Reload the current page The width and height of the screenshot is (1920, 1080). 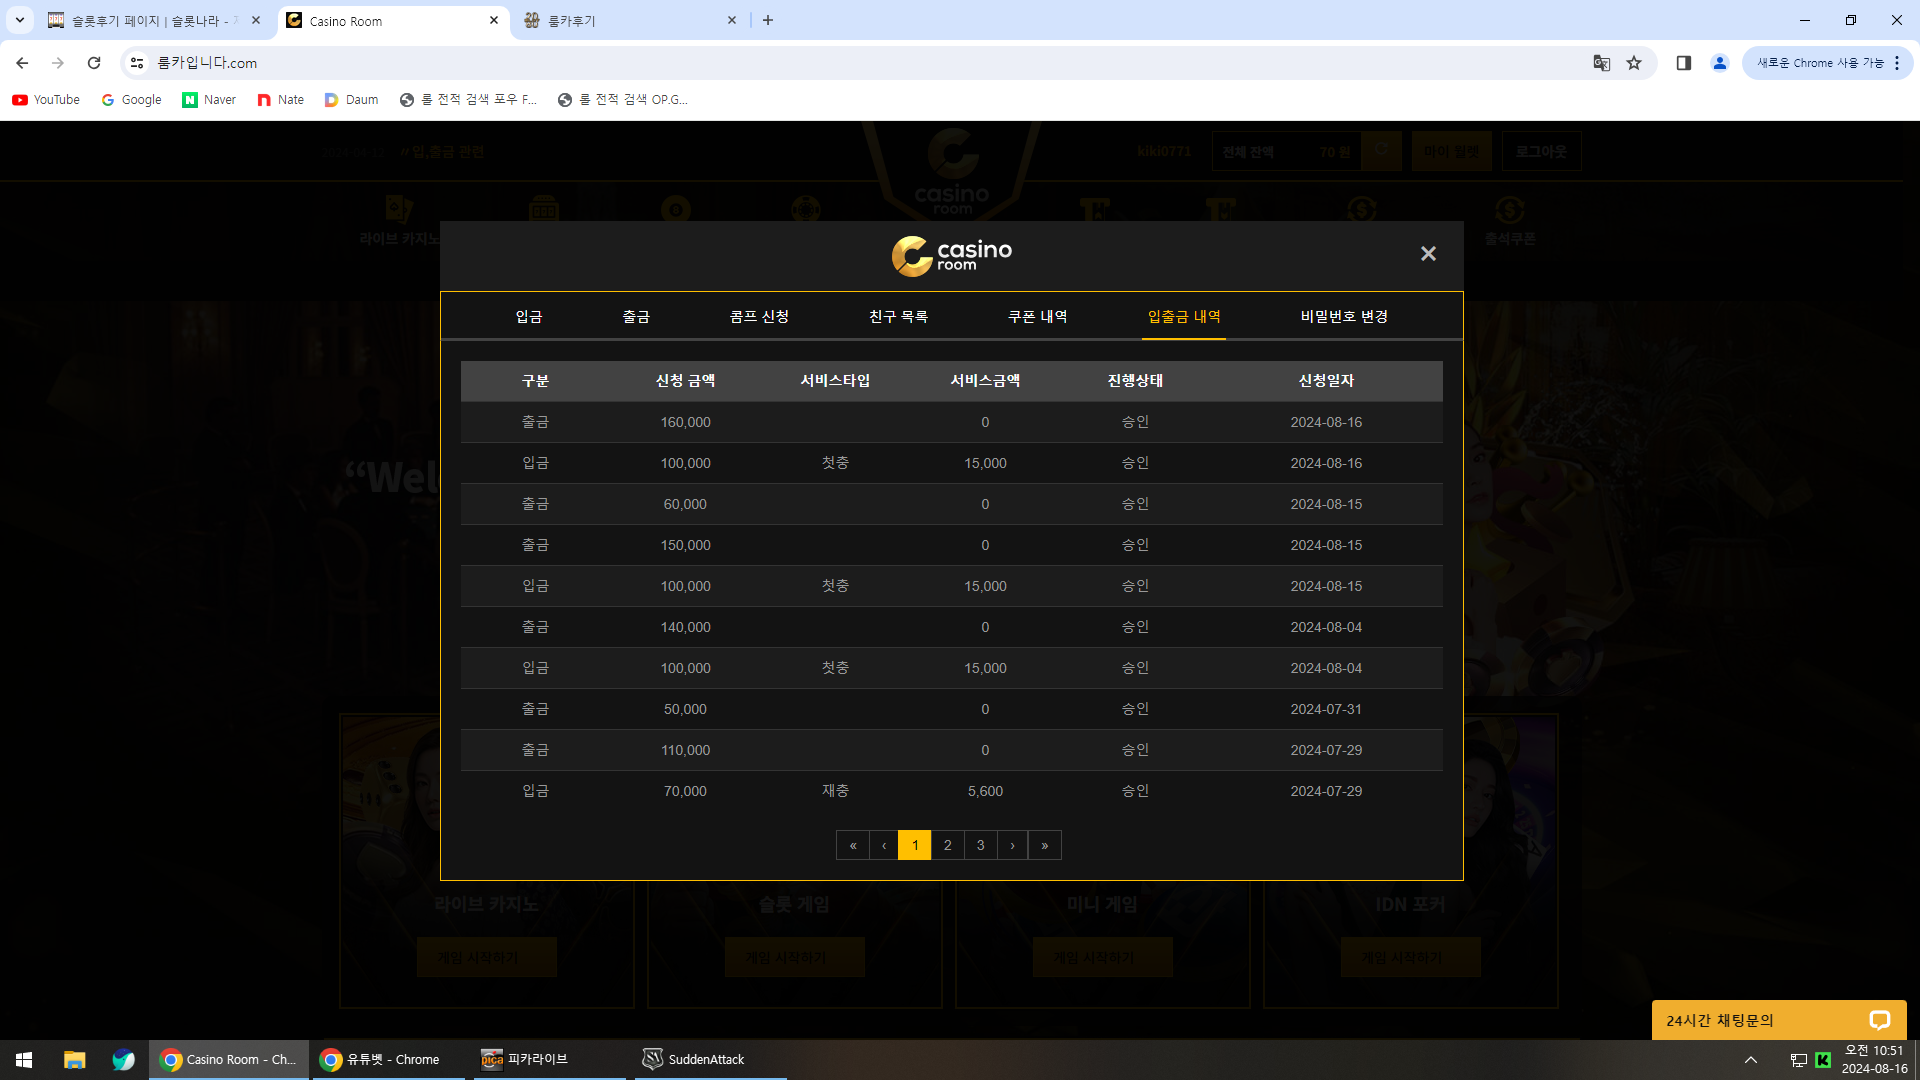[x=94, y=63]
